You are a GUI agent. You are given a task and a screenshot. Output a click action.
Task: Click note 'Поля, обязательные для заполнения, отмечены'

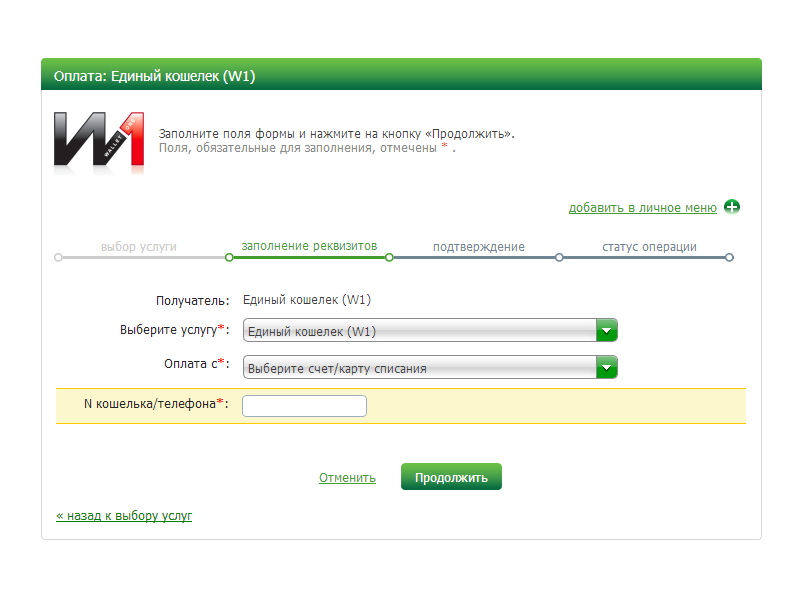click(297, 148)
